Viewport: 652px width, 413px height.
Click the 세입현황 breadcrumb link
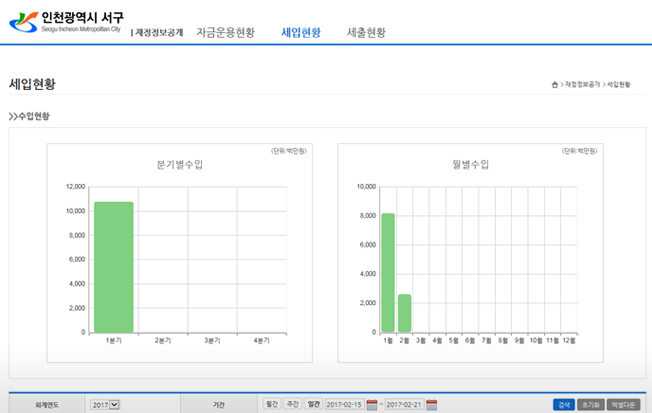point(619,84)
